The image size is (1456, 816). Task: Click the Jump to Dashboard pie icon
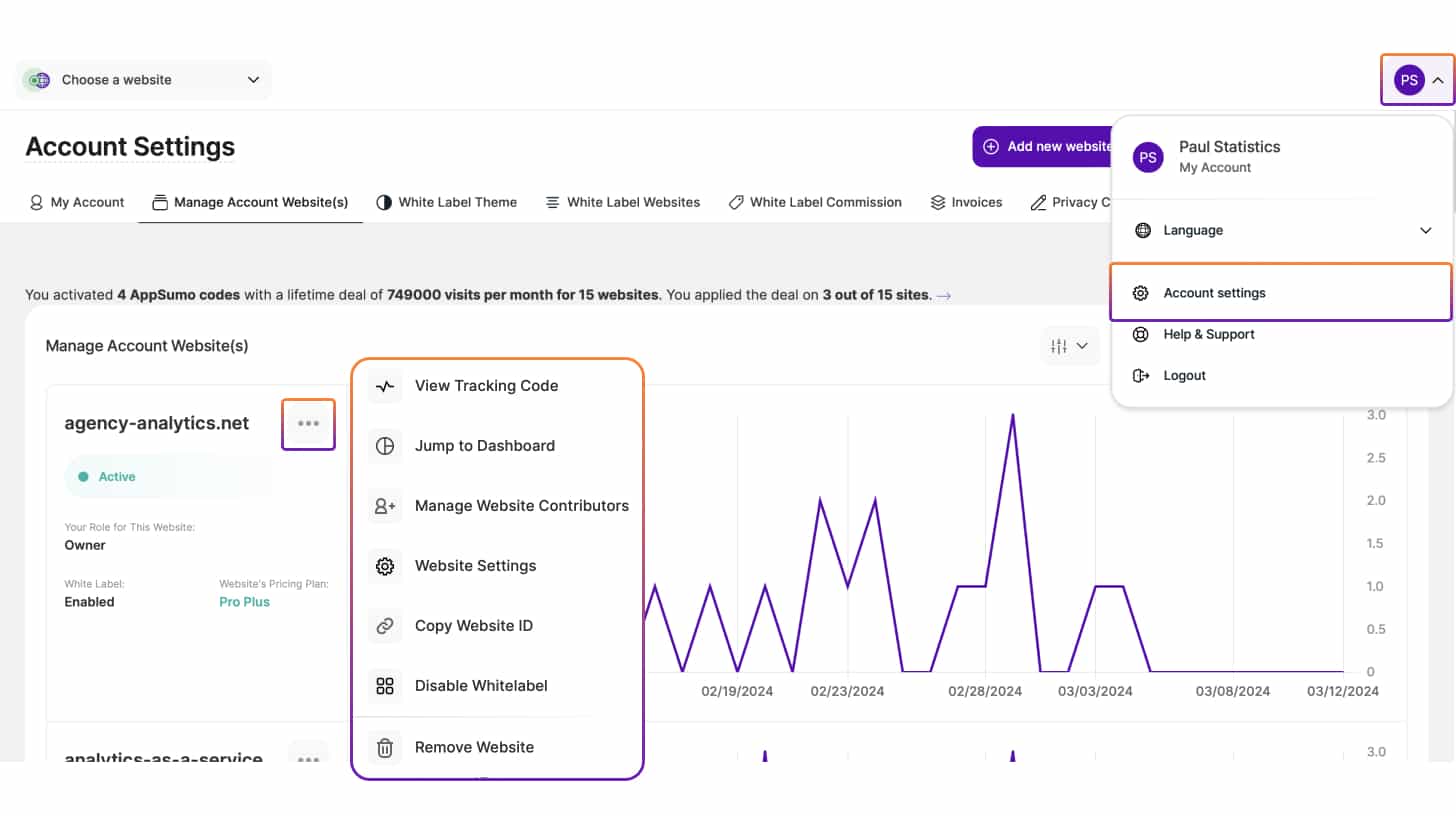(x=385, y=446)
